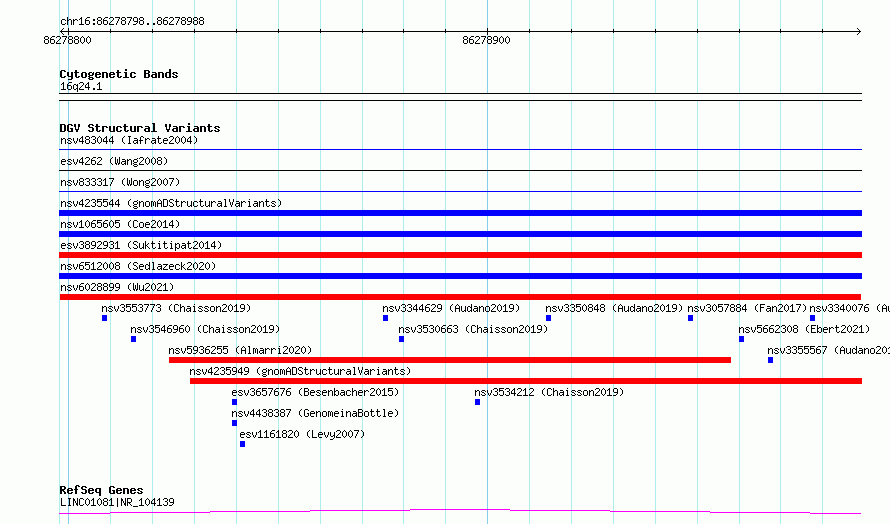The image size is (890, 524).
Task: Select nsv3350848 (Audano2019) label
Action: [x=614, y=308]
